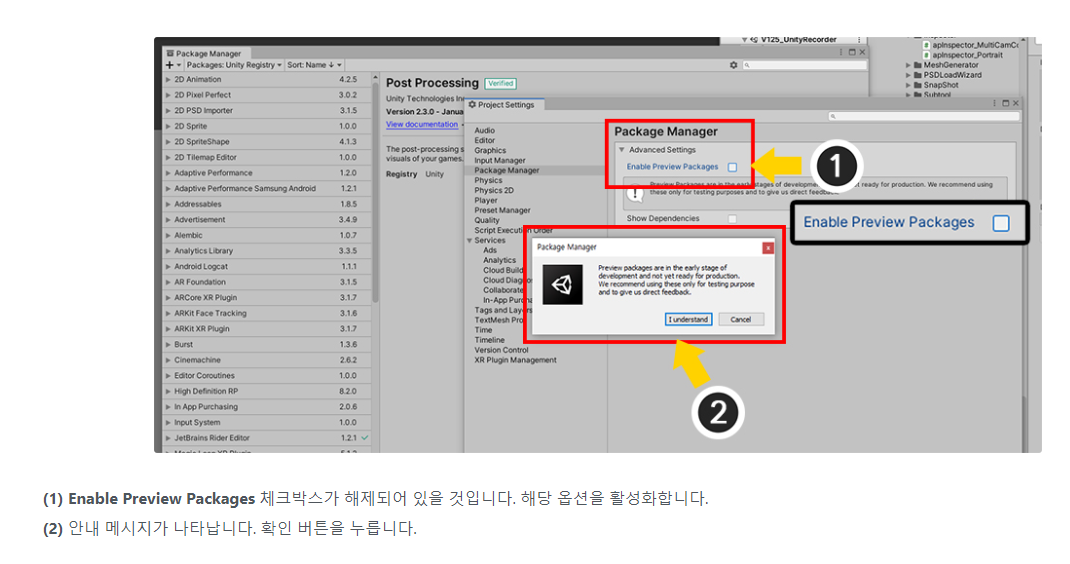Open the PSDLoadWizard folder icon
This screenshot has height=564, width=1070.
coord(918,75)
